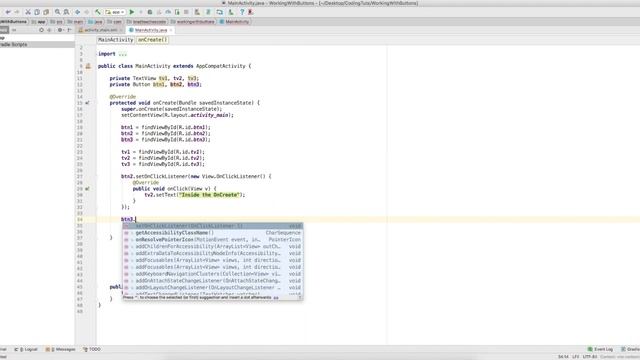
Task: Click the activity_main reference in setContentView
Action: tap(209, 115)
